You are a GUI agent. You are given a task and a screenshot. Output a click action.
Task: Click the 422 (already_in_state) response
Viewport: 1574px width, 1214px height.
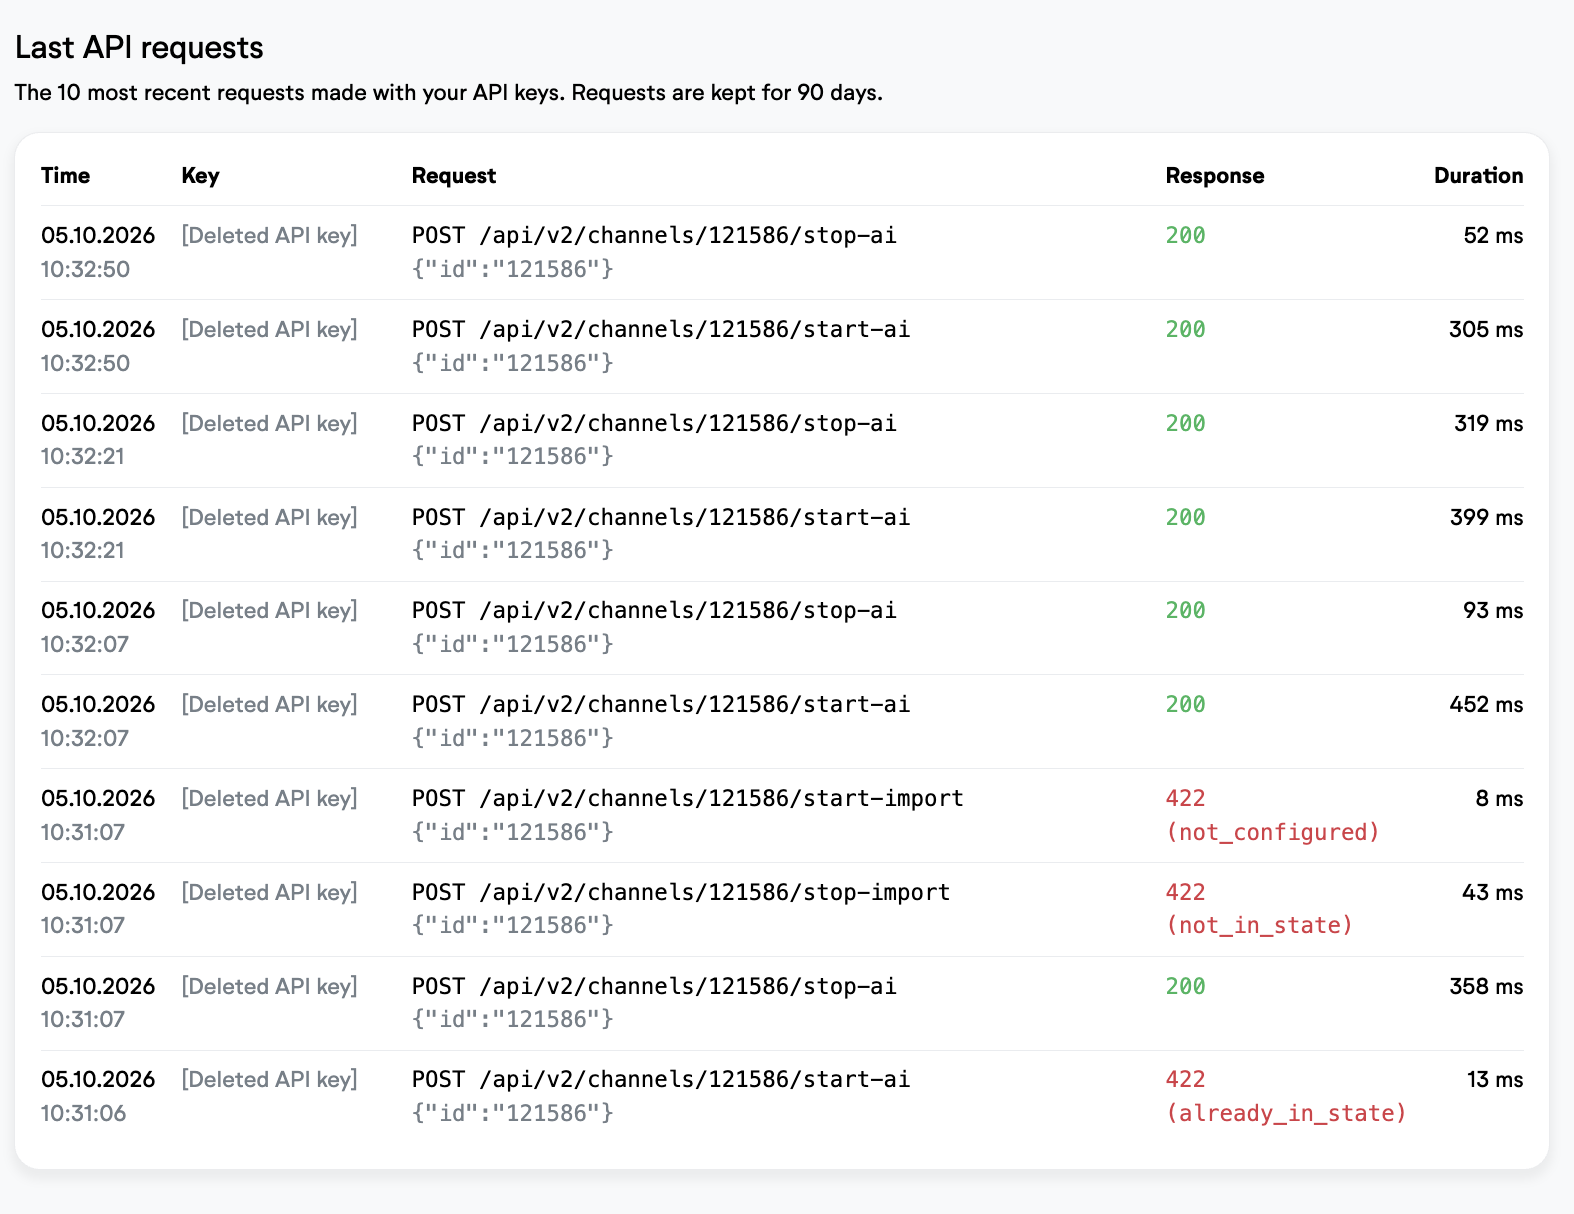[1287, 1097]
